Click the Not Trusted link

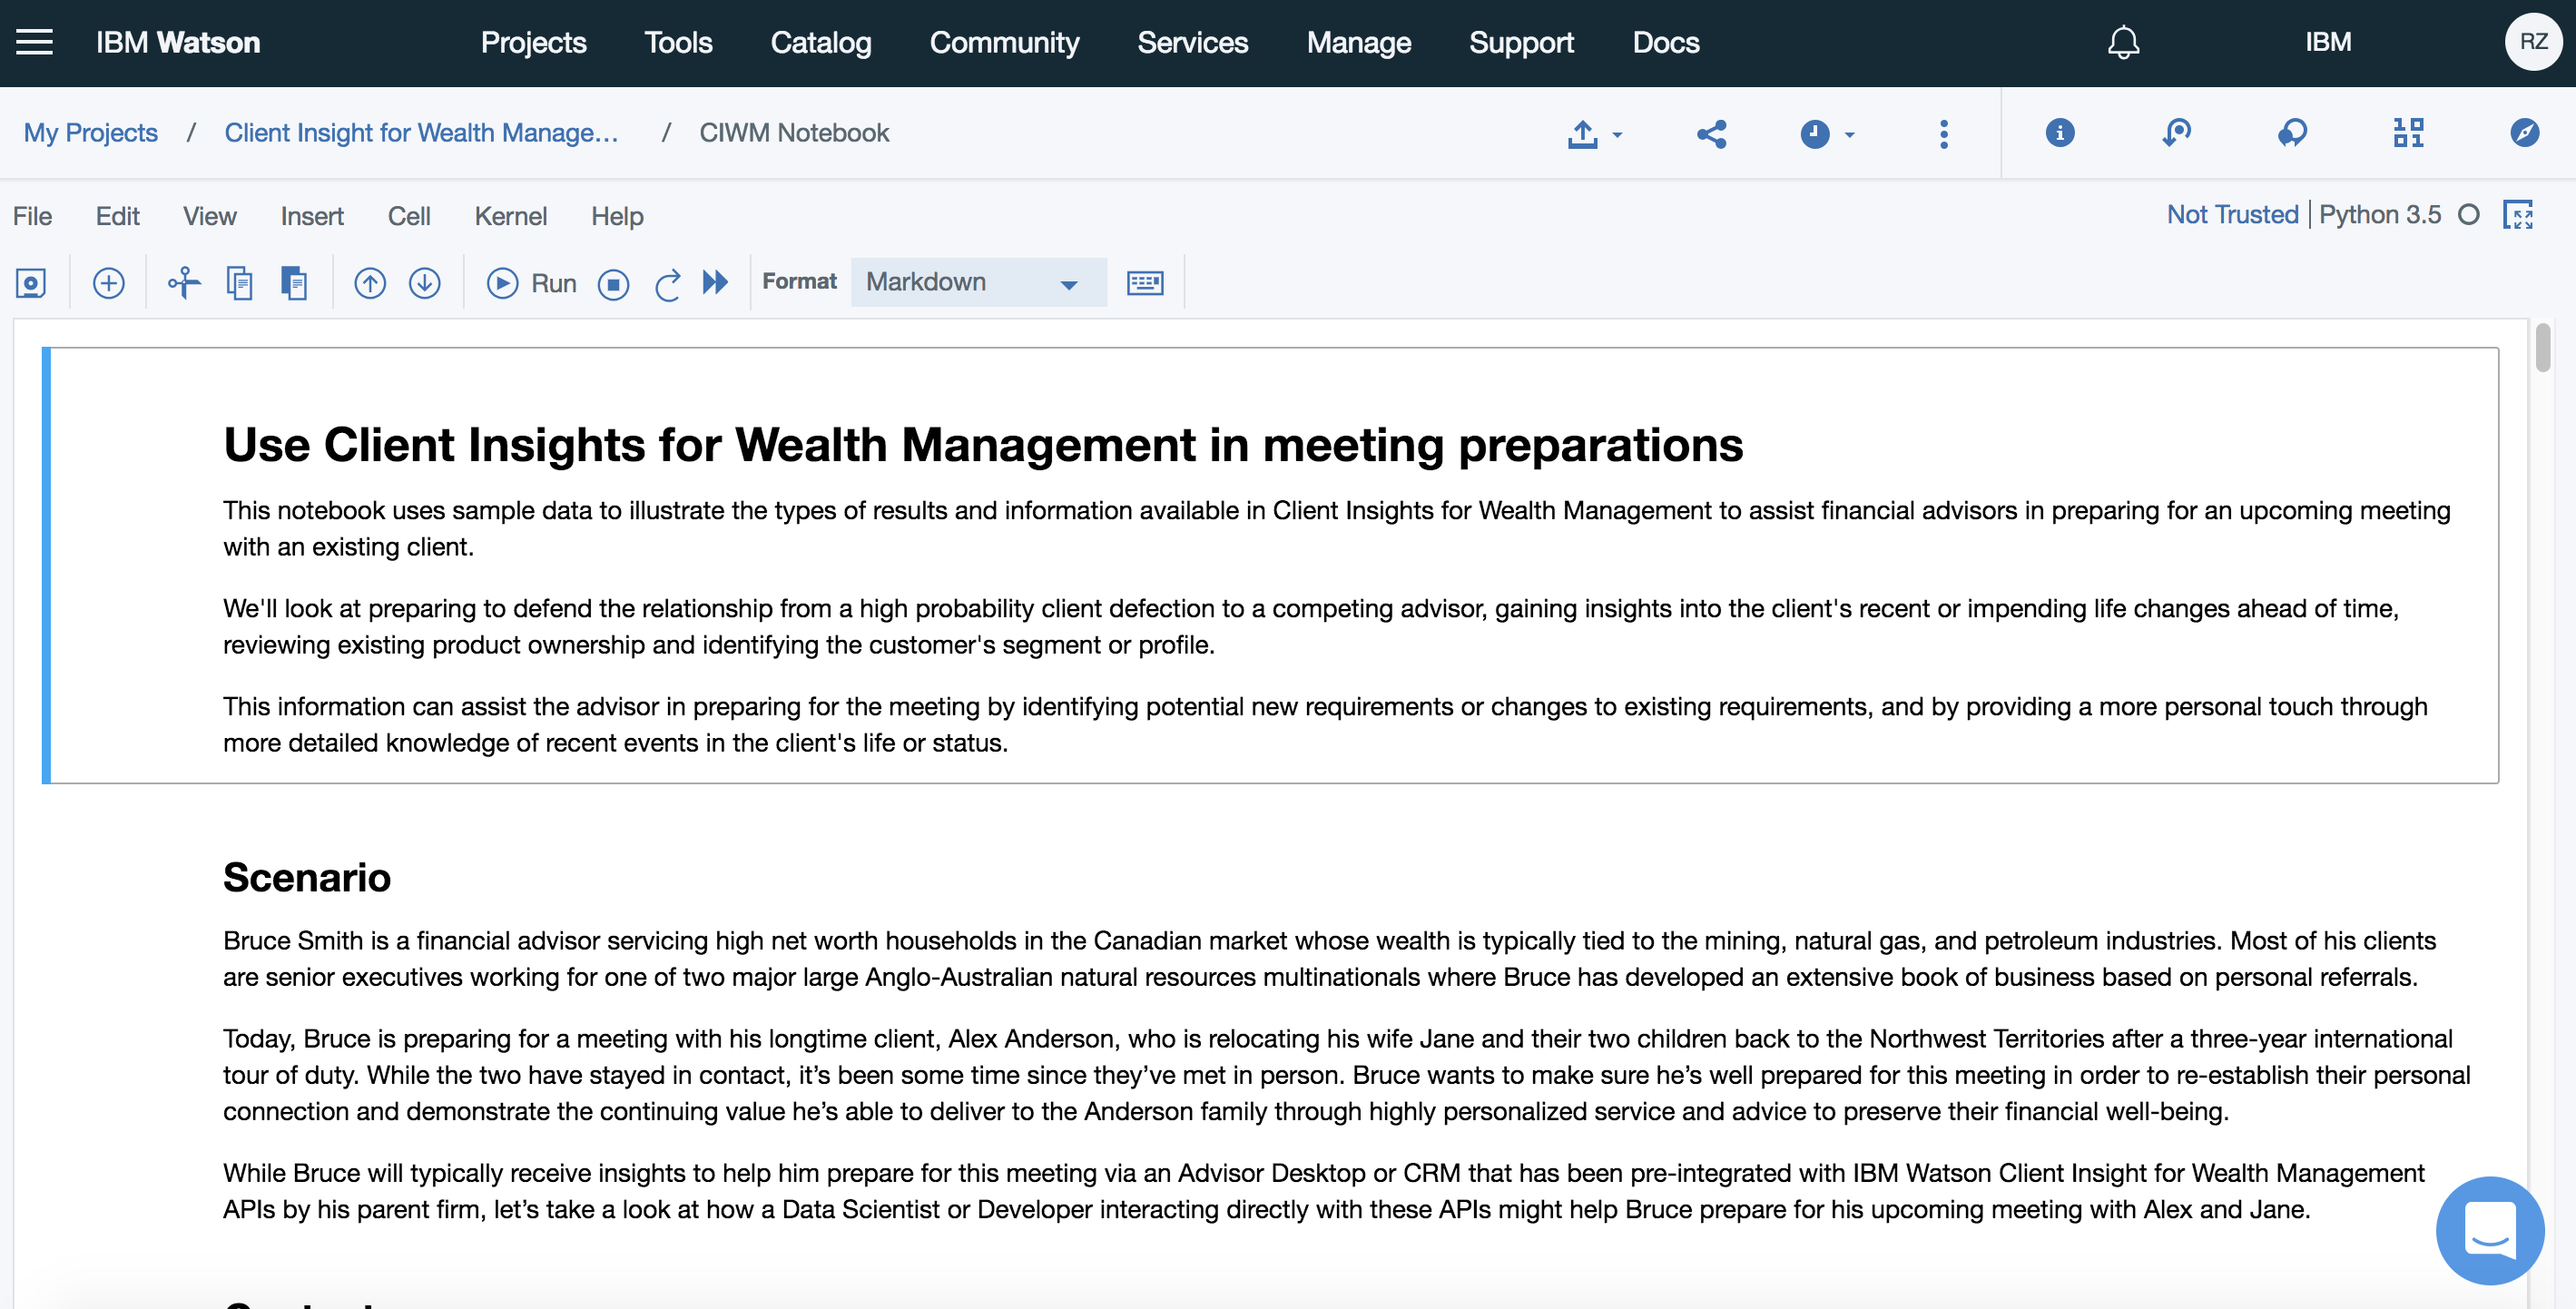pos(2232,214)
